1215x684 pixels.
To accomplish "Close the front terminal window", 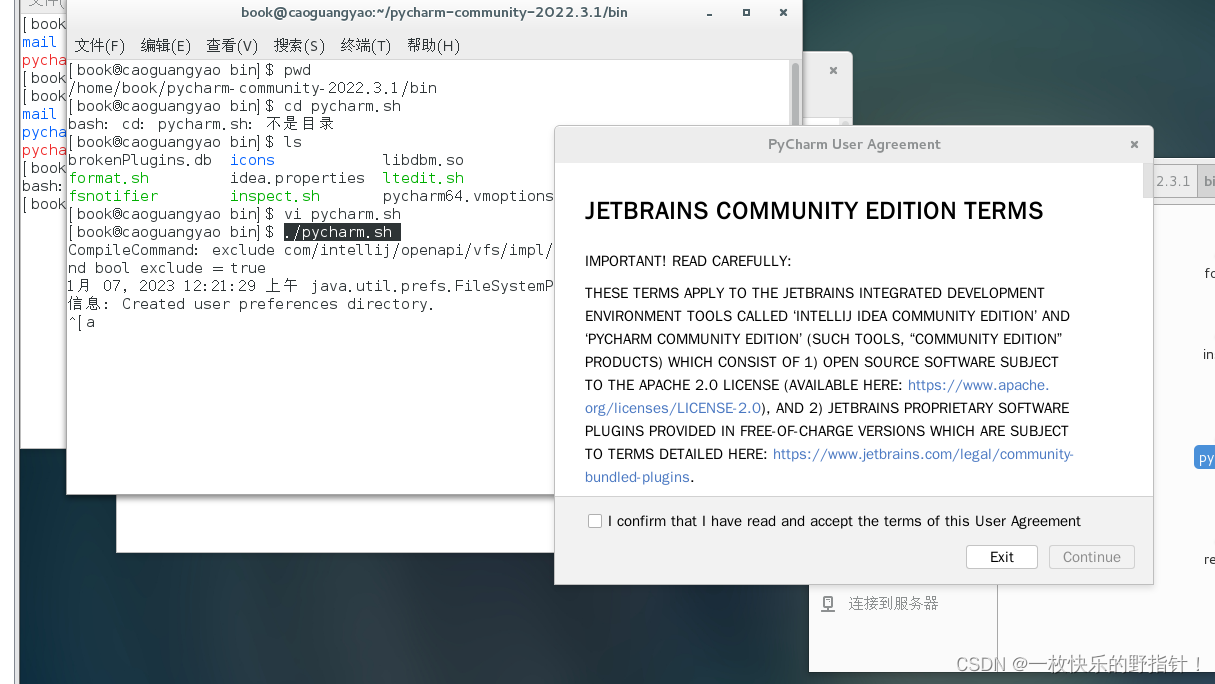I will [784, 13].
